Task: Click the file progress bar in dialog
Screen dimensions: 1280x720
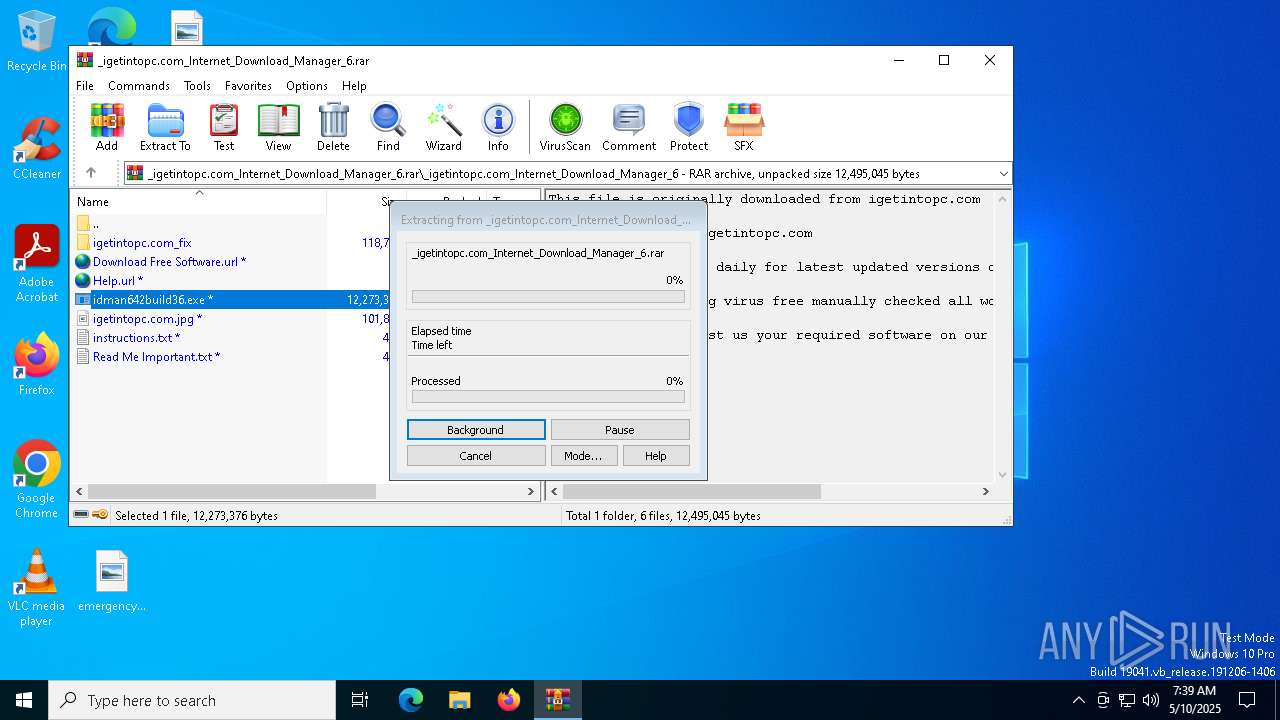Action: coord(548,297)
